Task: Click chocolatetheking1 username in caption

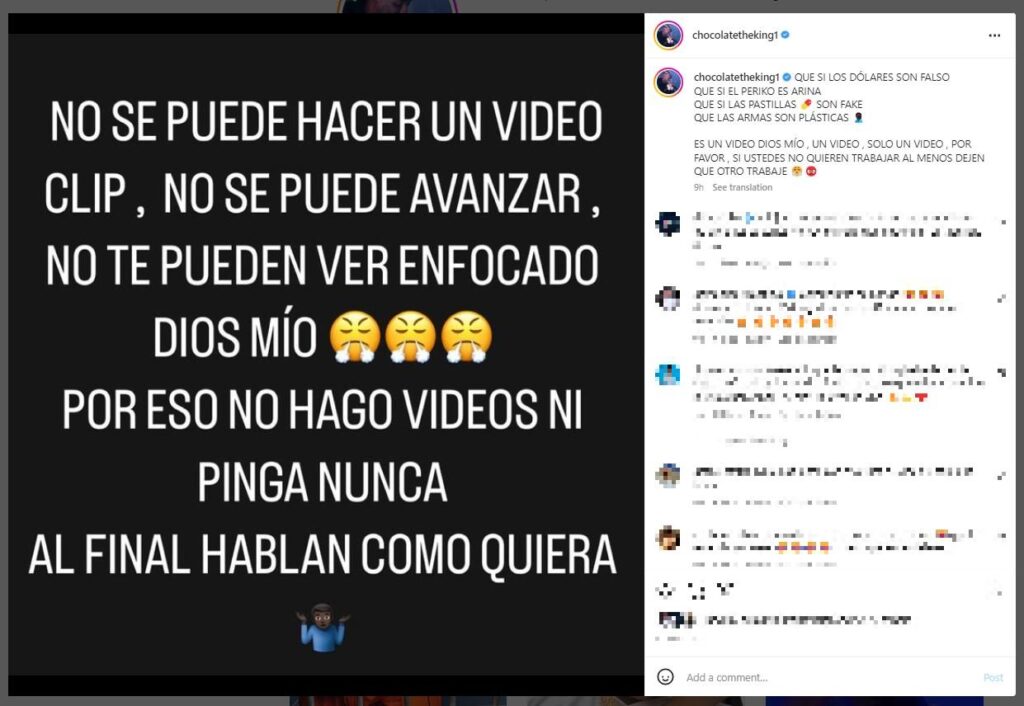Action: 737,77
